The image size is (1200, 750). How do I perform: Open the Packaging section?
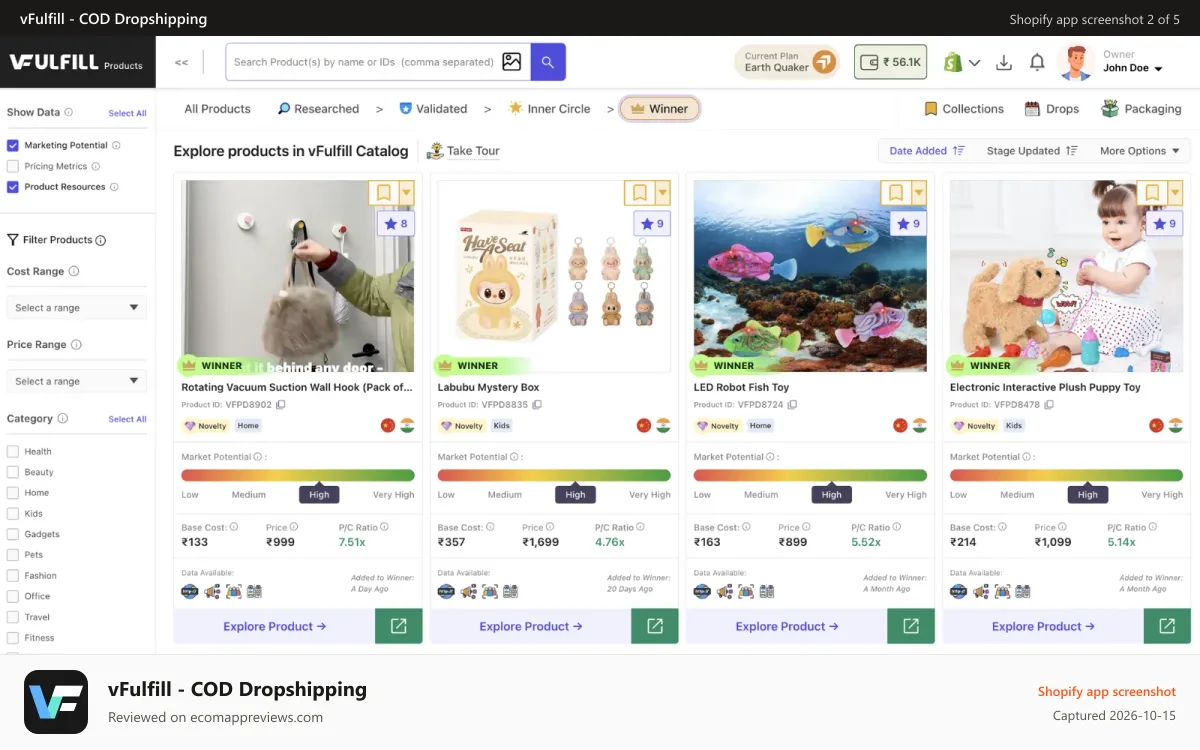[x=1141, y=109]
